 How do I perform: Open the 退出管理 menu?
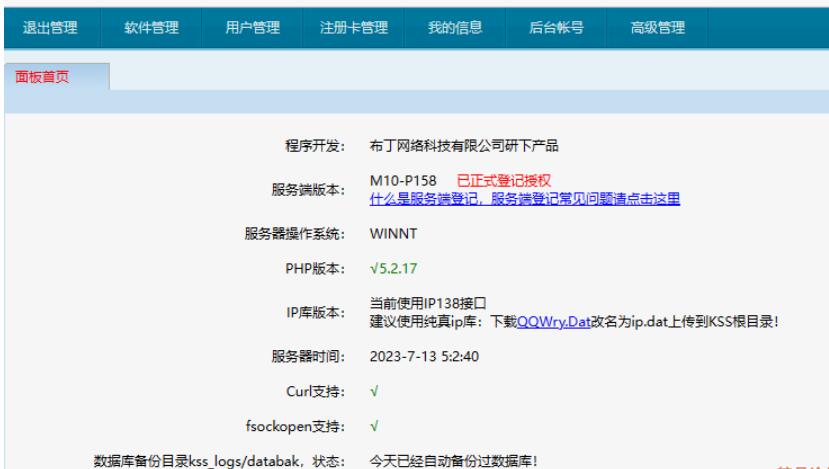click(x=51, y=27)
